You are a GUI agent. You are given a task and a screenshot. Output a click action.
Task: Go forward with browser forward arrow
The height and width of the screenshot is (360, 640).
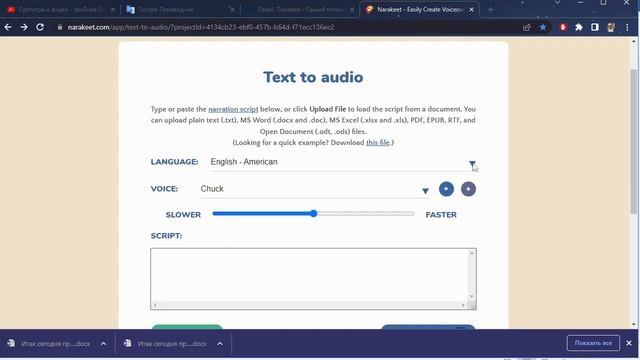point(24,27)
